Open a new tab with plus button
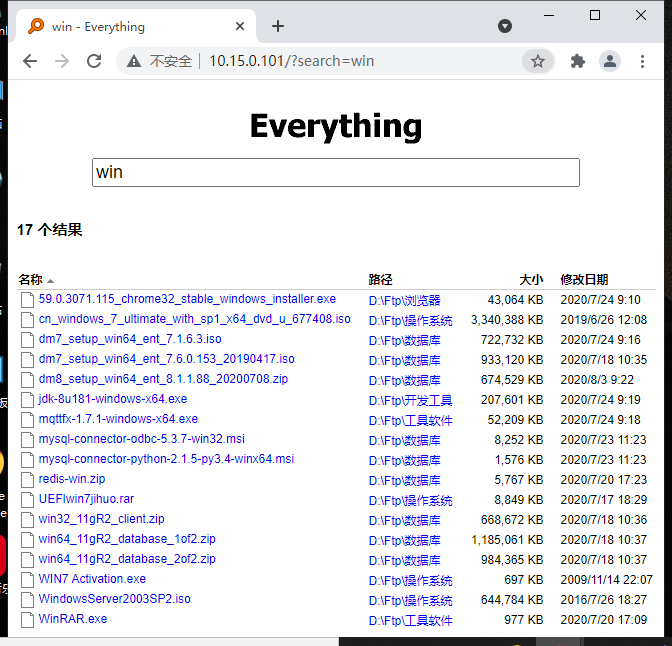 tap(278, 26)
